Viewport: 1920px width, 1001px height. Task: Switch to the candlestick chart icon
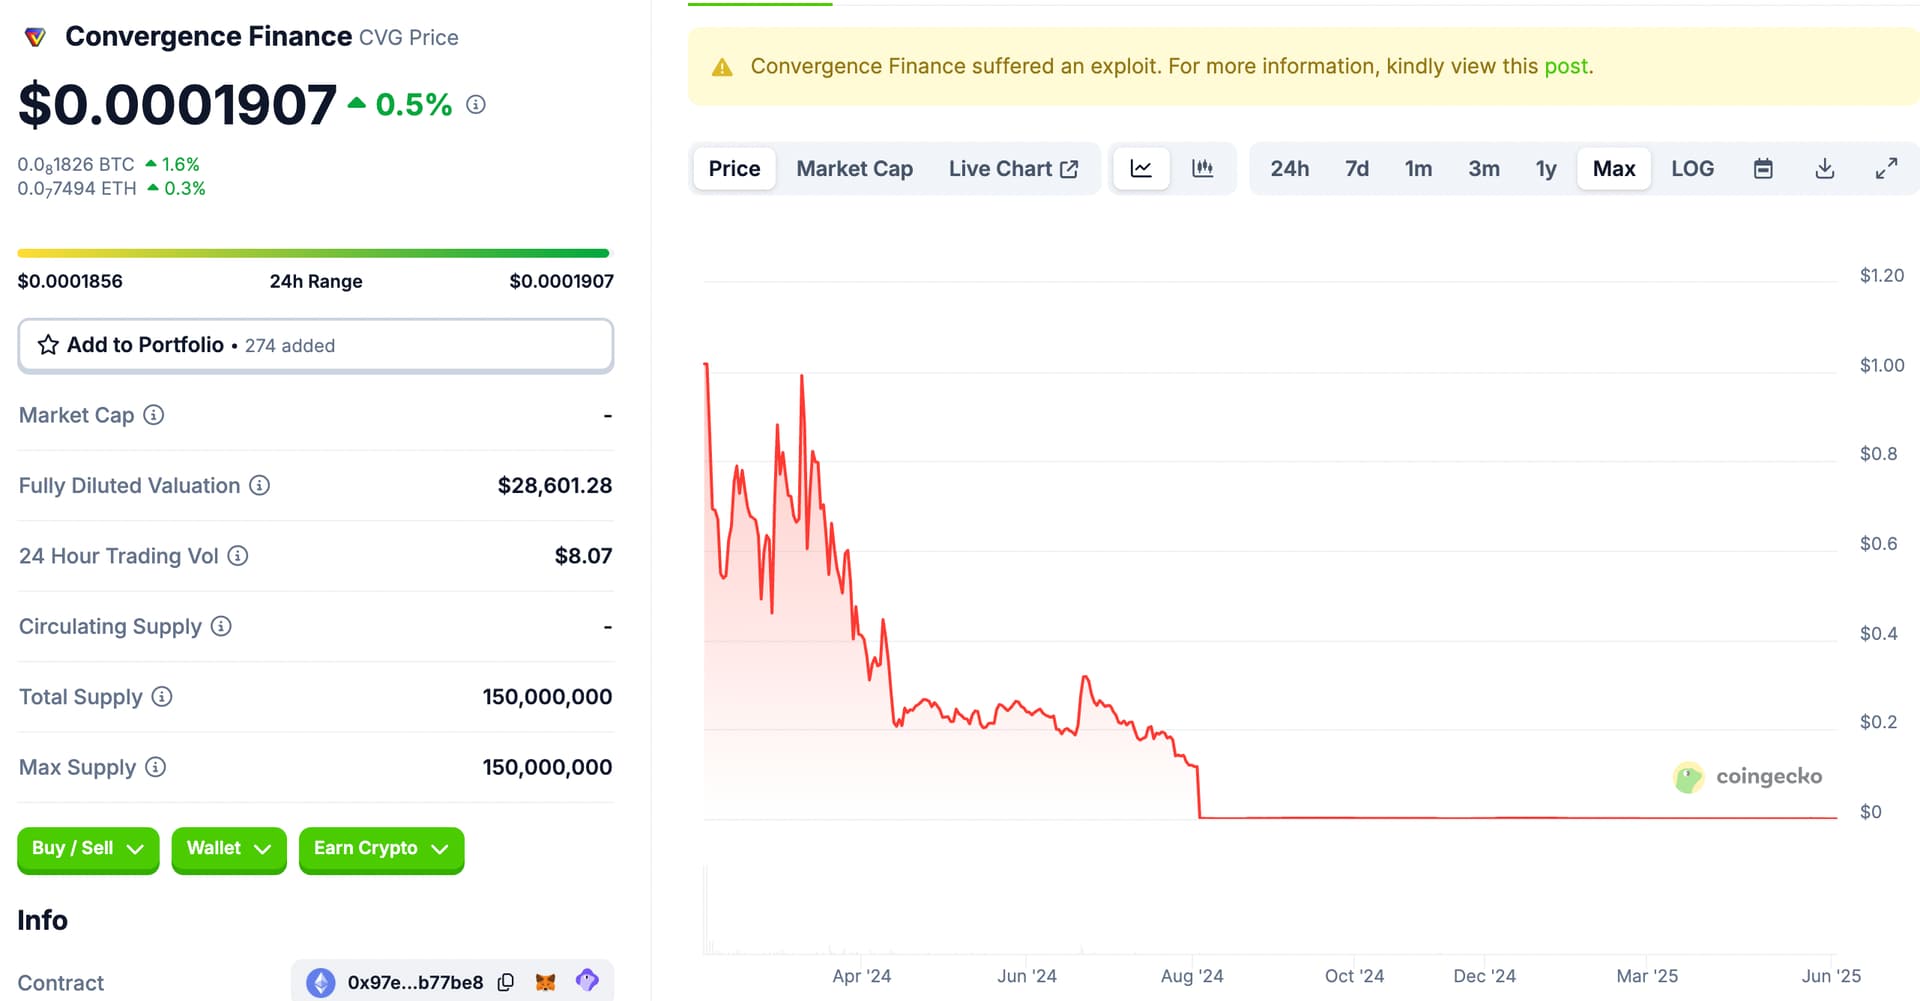[1202, 169]
